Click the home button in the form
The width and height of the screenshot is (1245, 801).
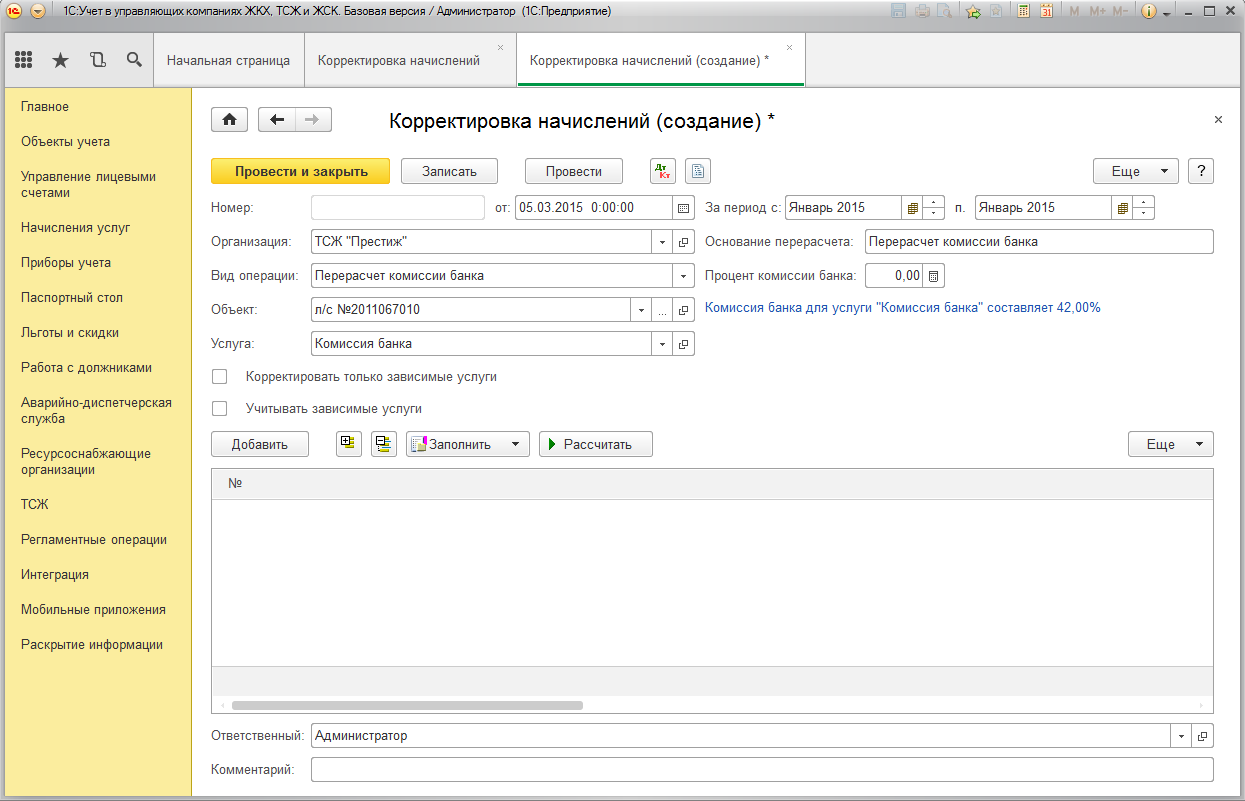(229, 120)
